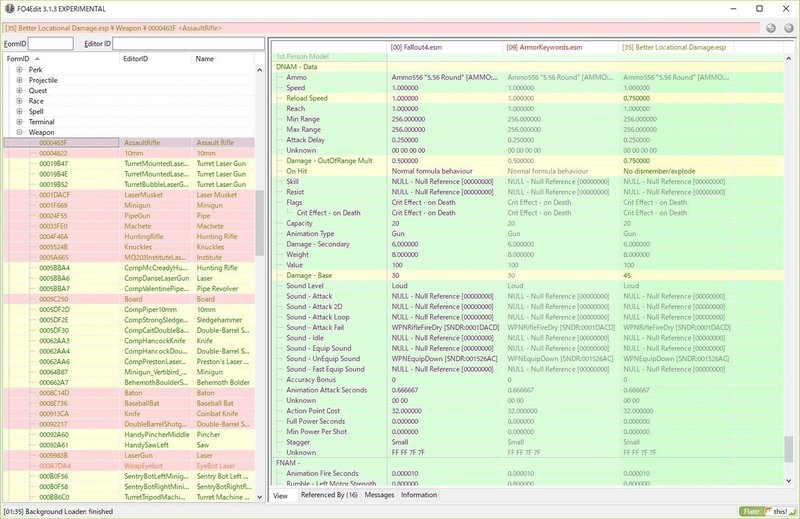Sort by Name column header
The width and height of the screenshot is (800, 519).
coord(222,59)
